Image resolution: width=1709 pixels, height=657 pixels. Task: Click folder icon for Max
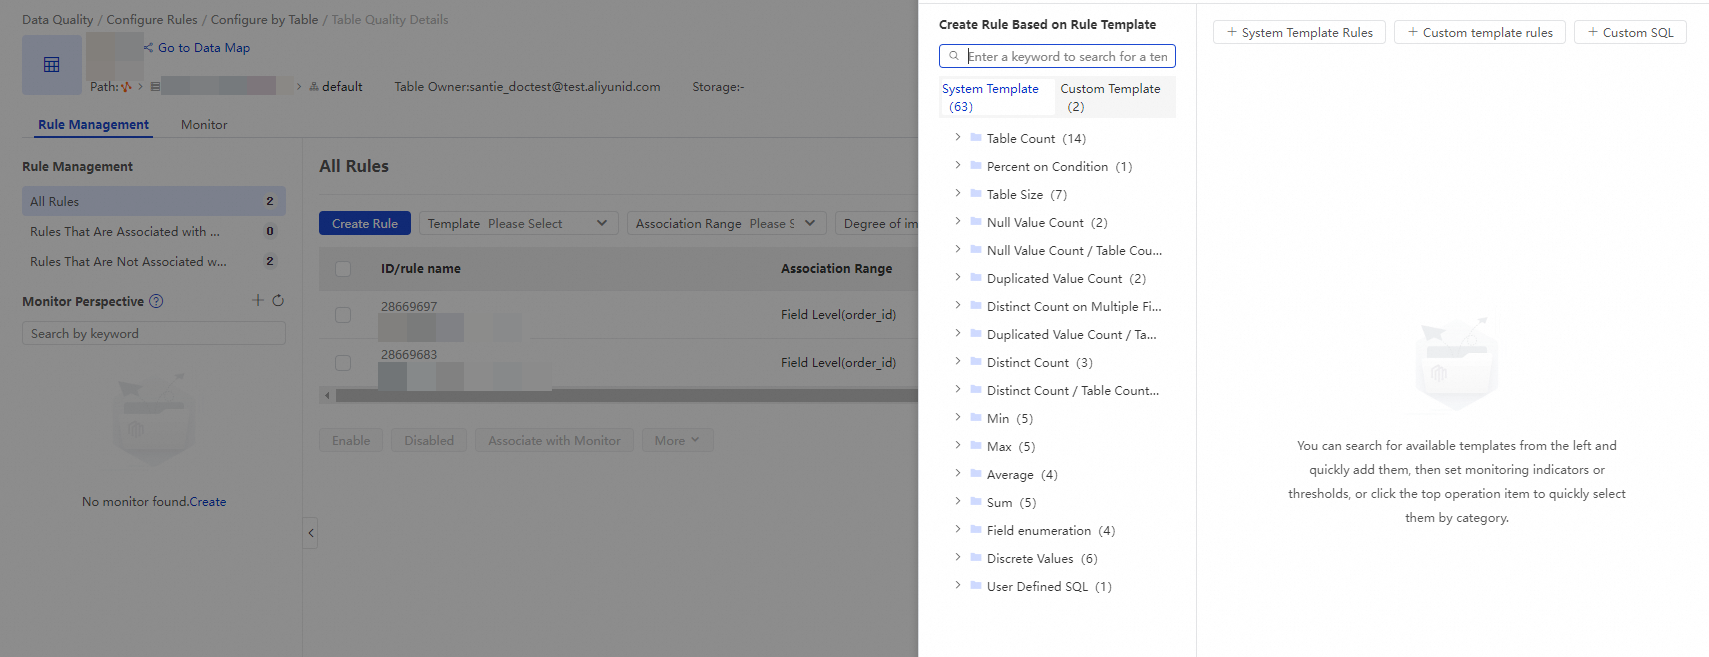pos(975,446)
